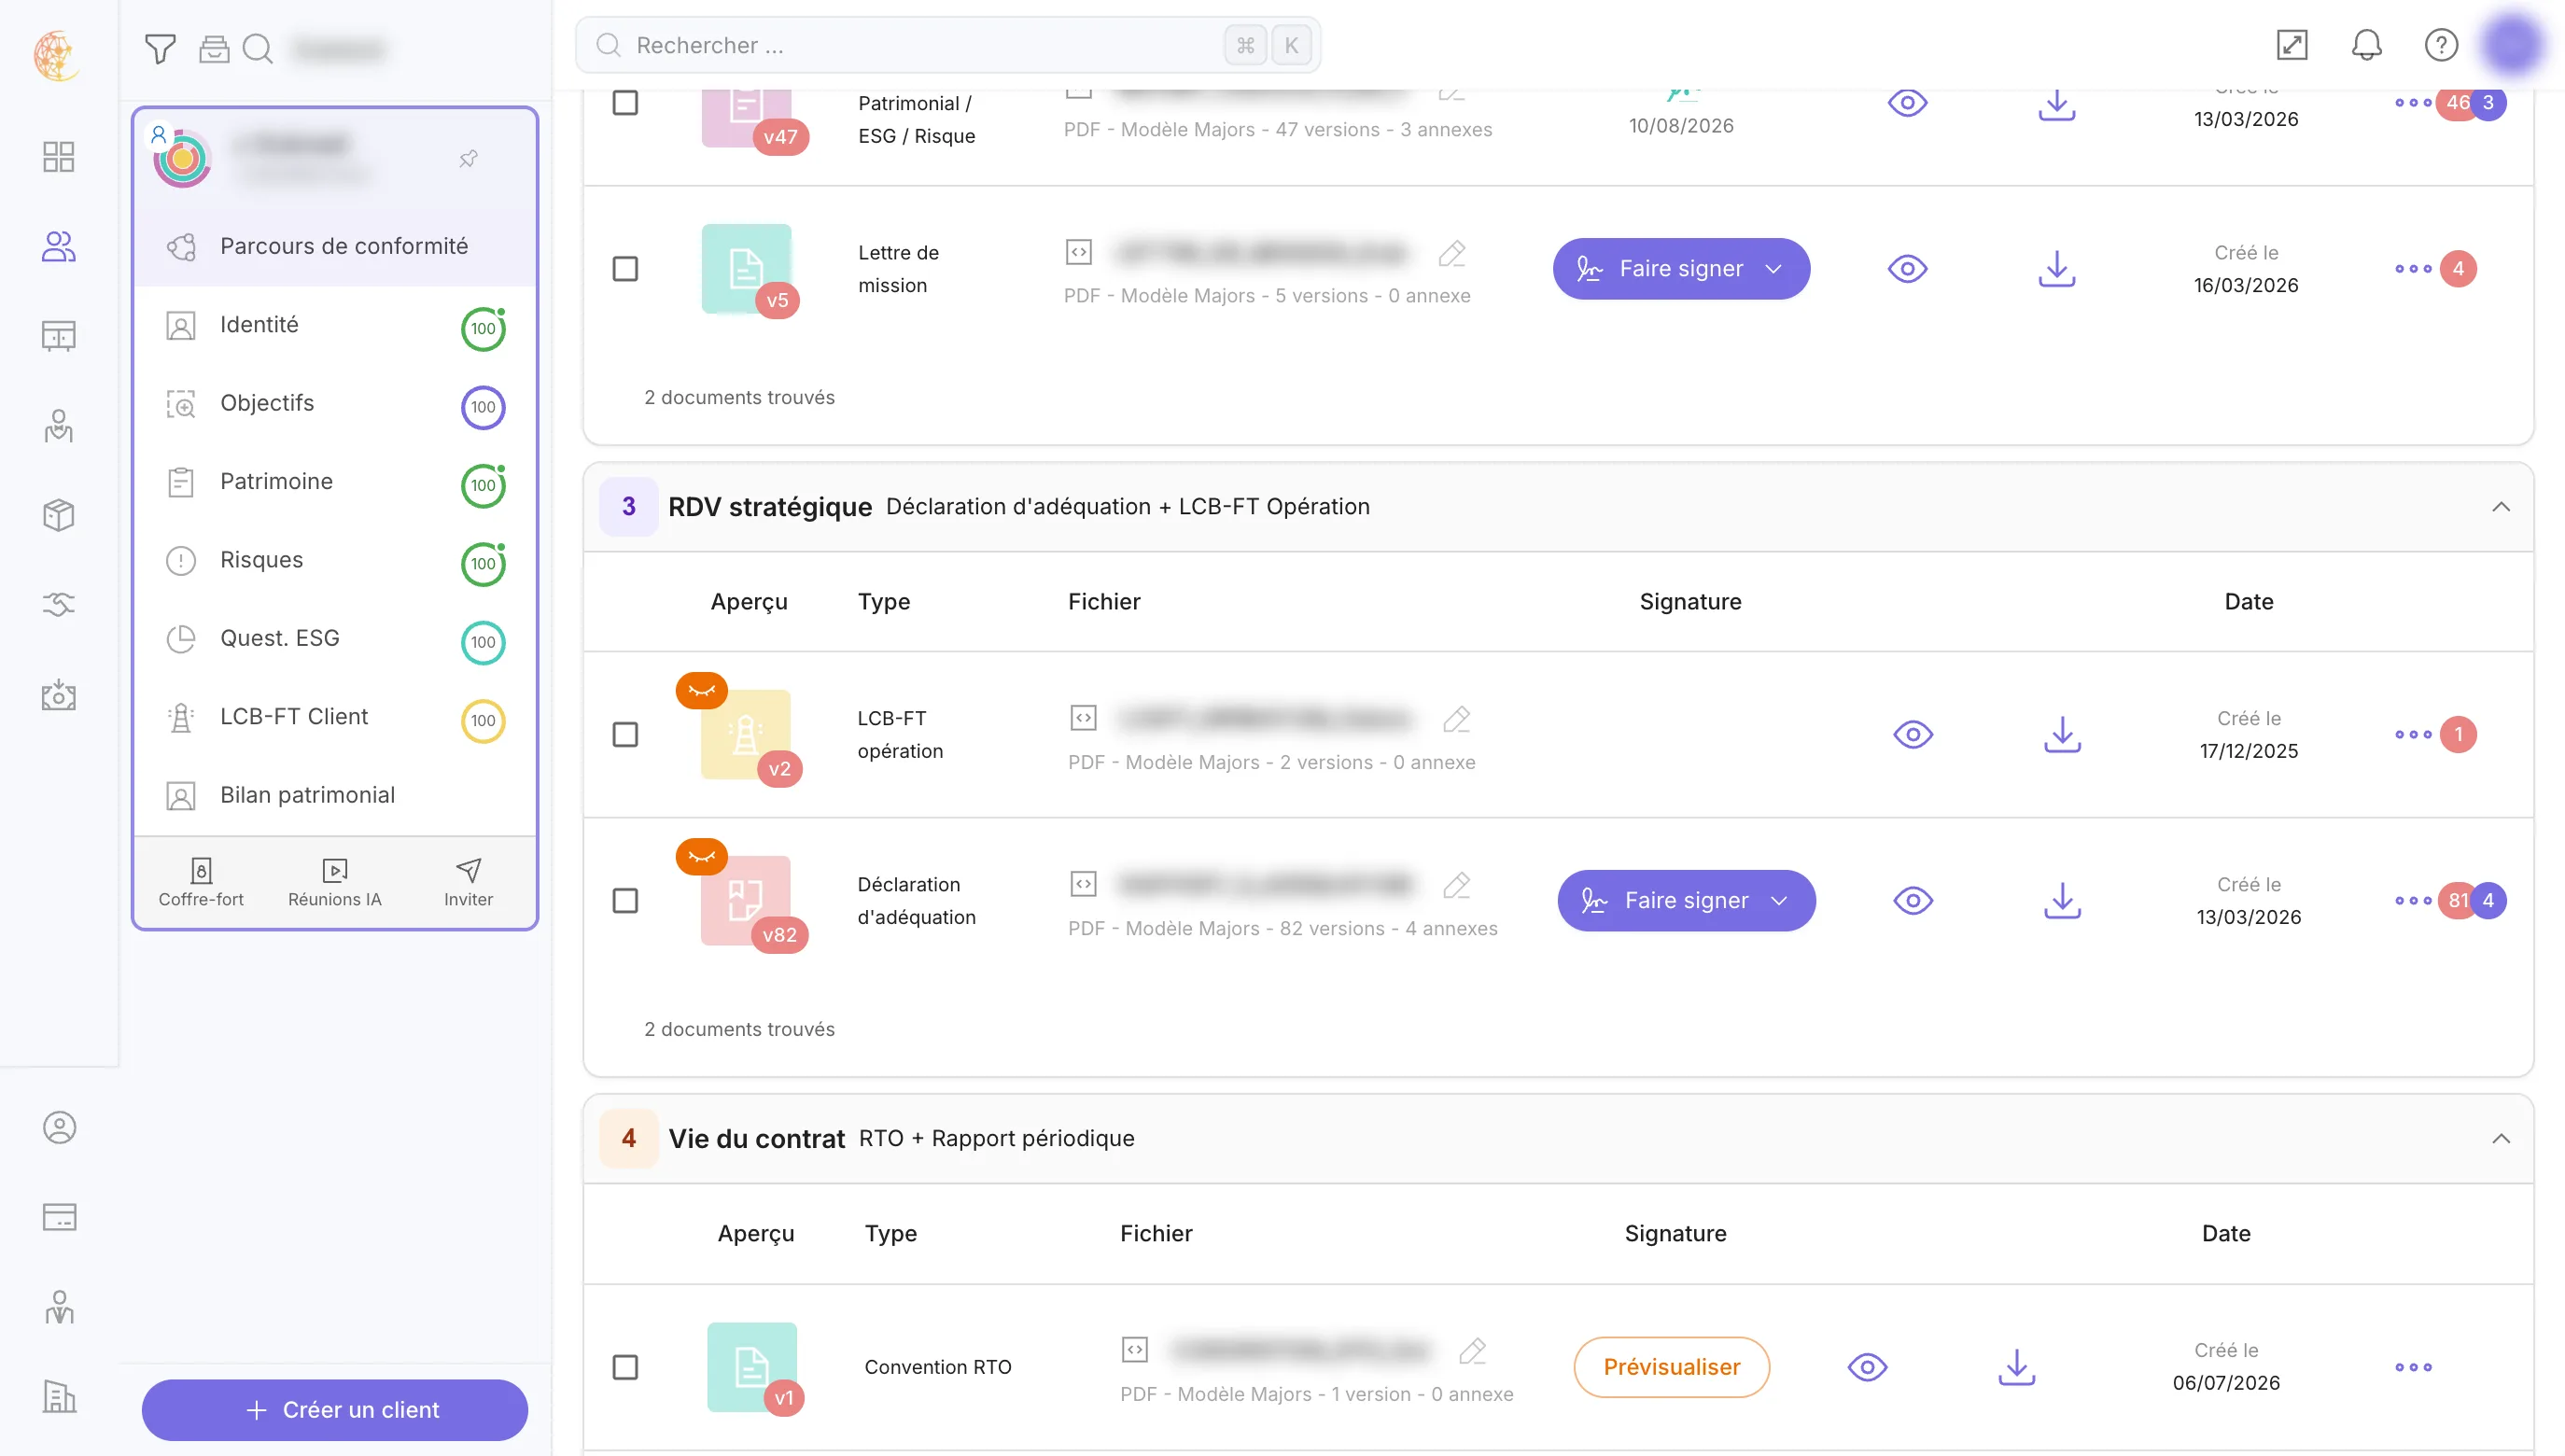Open the user avatar menu
The width and height of the screenshot is (2565, 1456).
2513,45
